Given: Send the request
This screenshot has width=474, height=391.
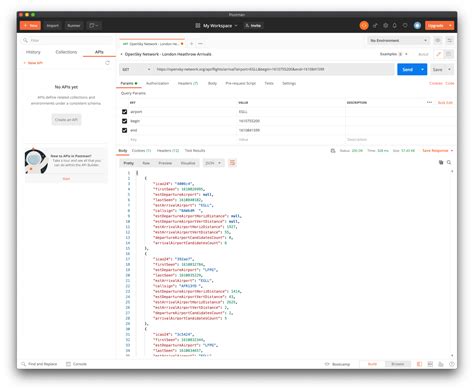Looking at the screenshot, I should [408, 69].
